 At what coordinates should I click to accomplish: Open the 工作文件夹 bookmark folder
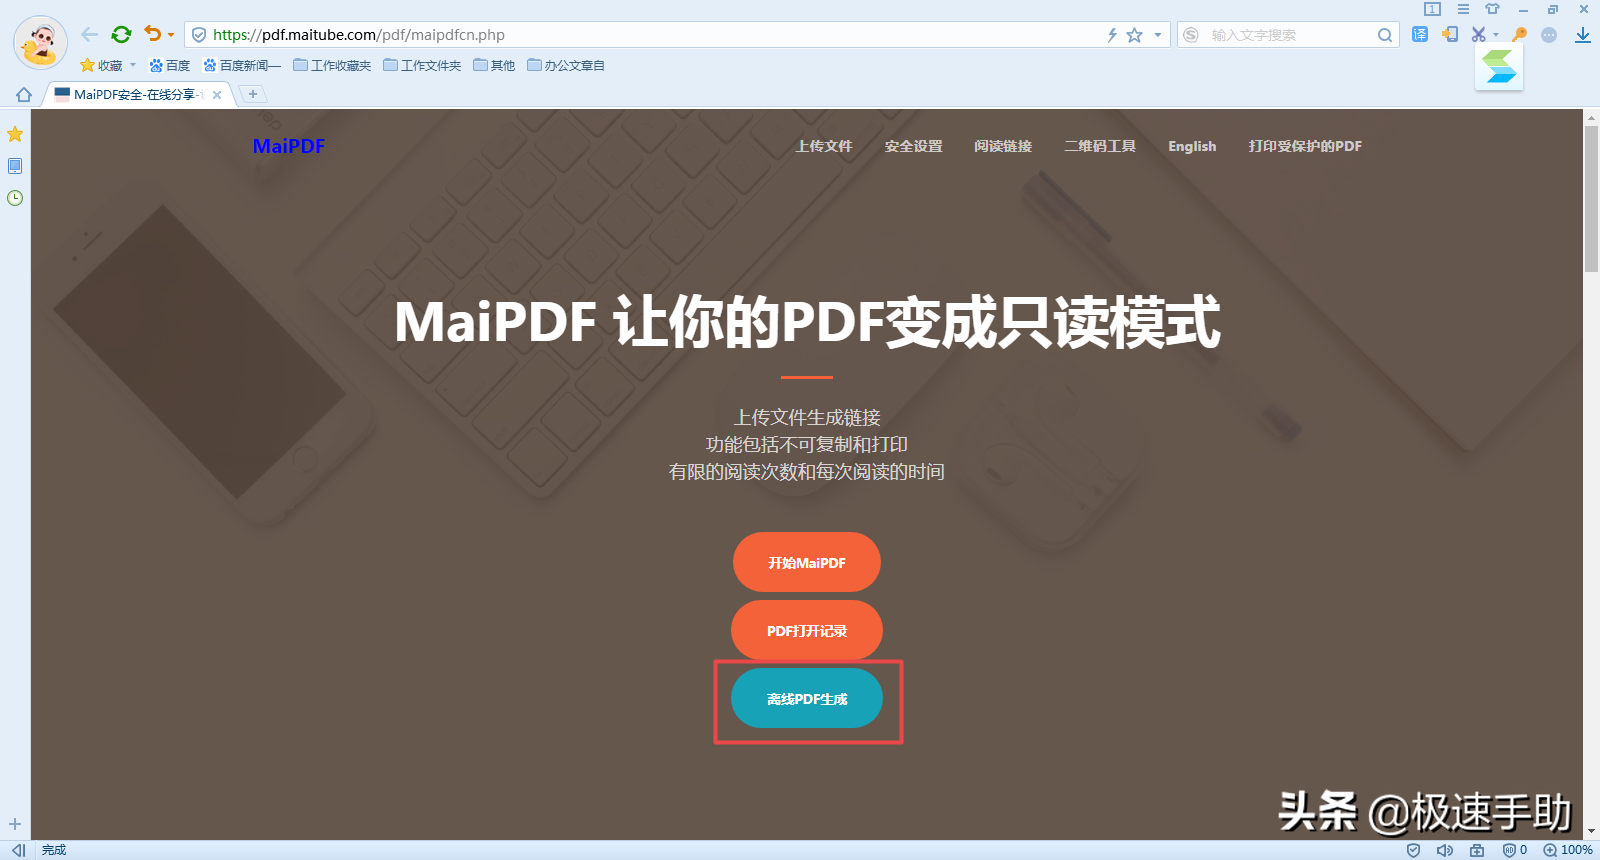[x=422, y=65]
